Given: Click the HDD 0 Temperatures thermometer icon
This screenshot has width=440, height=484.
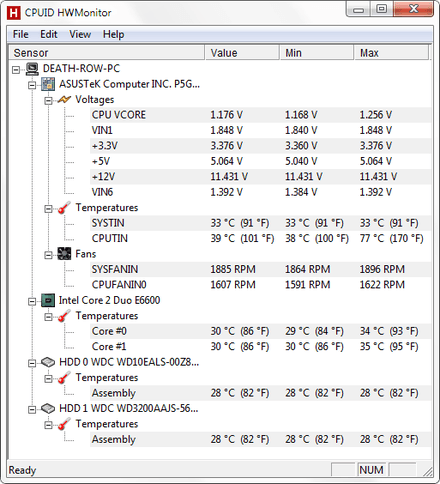Looking at the screenshot, I should (64, 378).
